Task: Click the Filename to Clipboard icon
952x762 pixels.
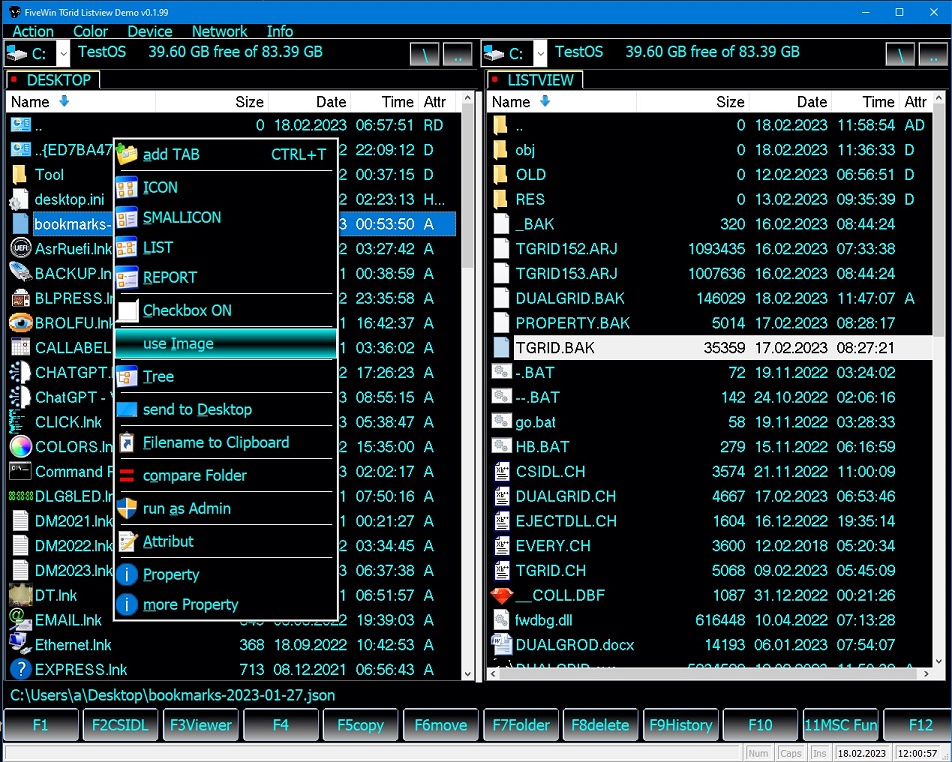Action: pyautogui.click(x=127, y=442)
